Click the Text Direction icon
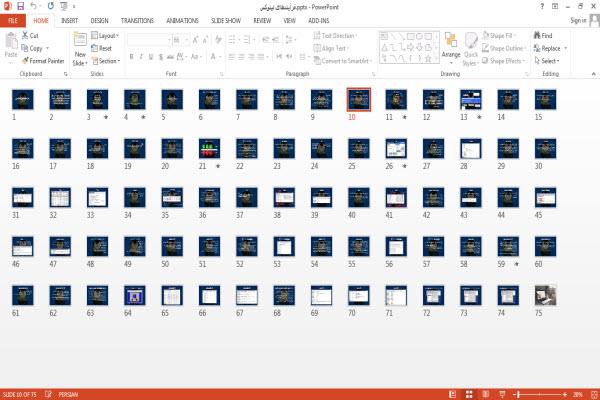 click(x=317, y=35)
